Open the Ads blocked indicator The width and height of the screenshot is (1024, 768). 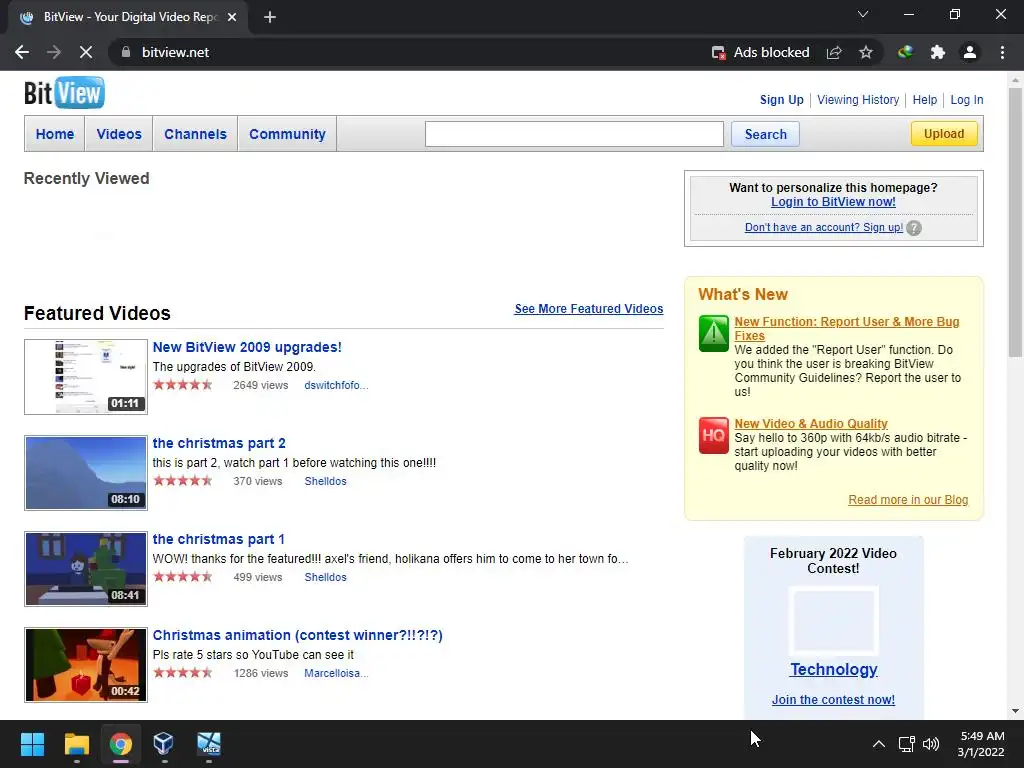(x=760, y=52)
